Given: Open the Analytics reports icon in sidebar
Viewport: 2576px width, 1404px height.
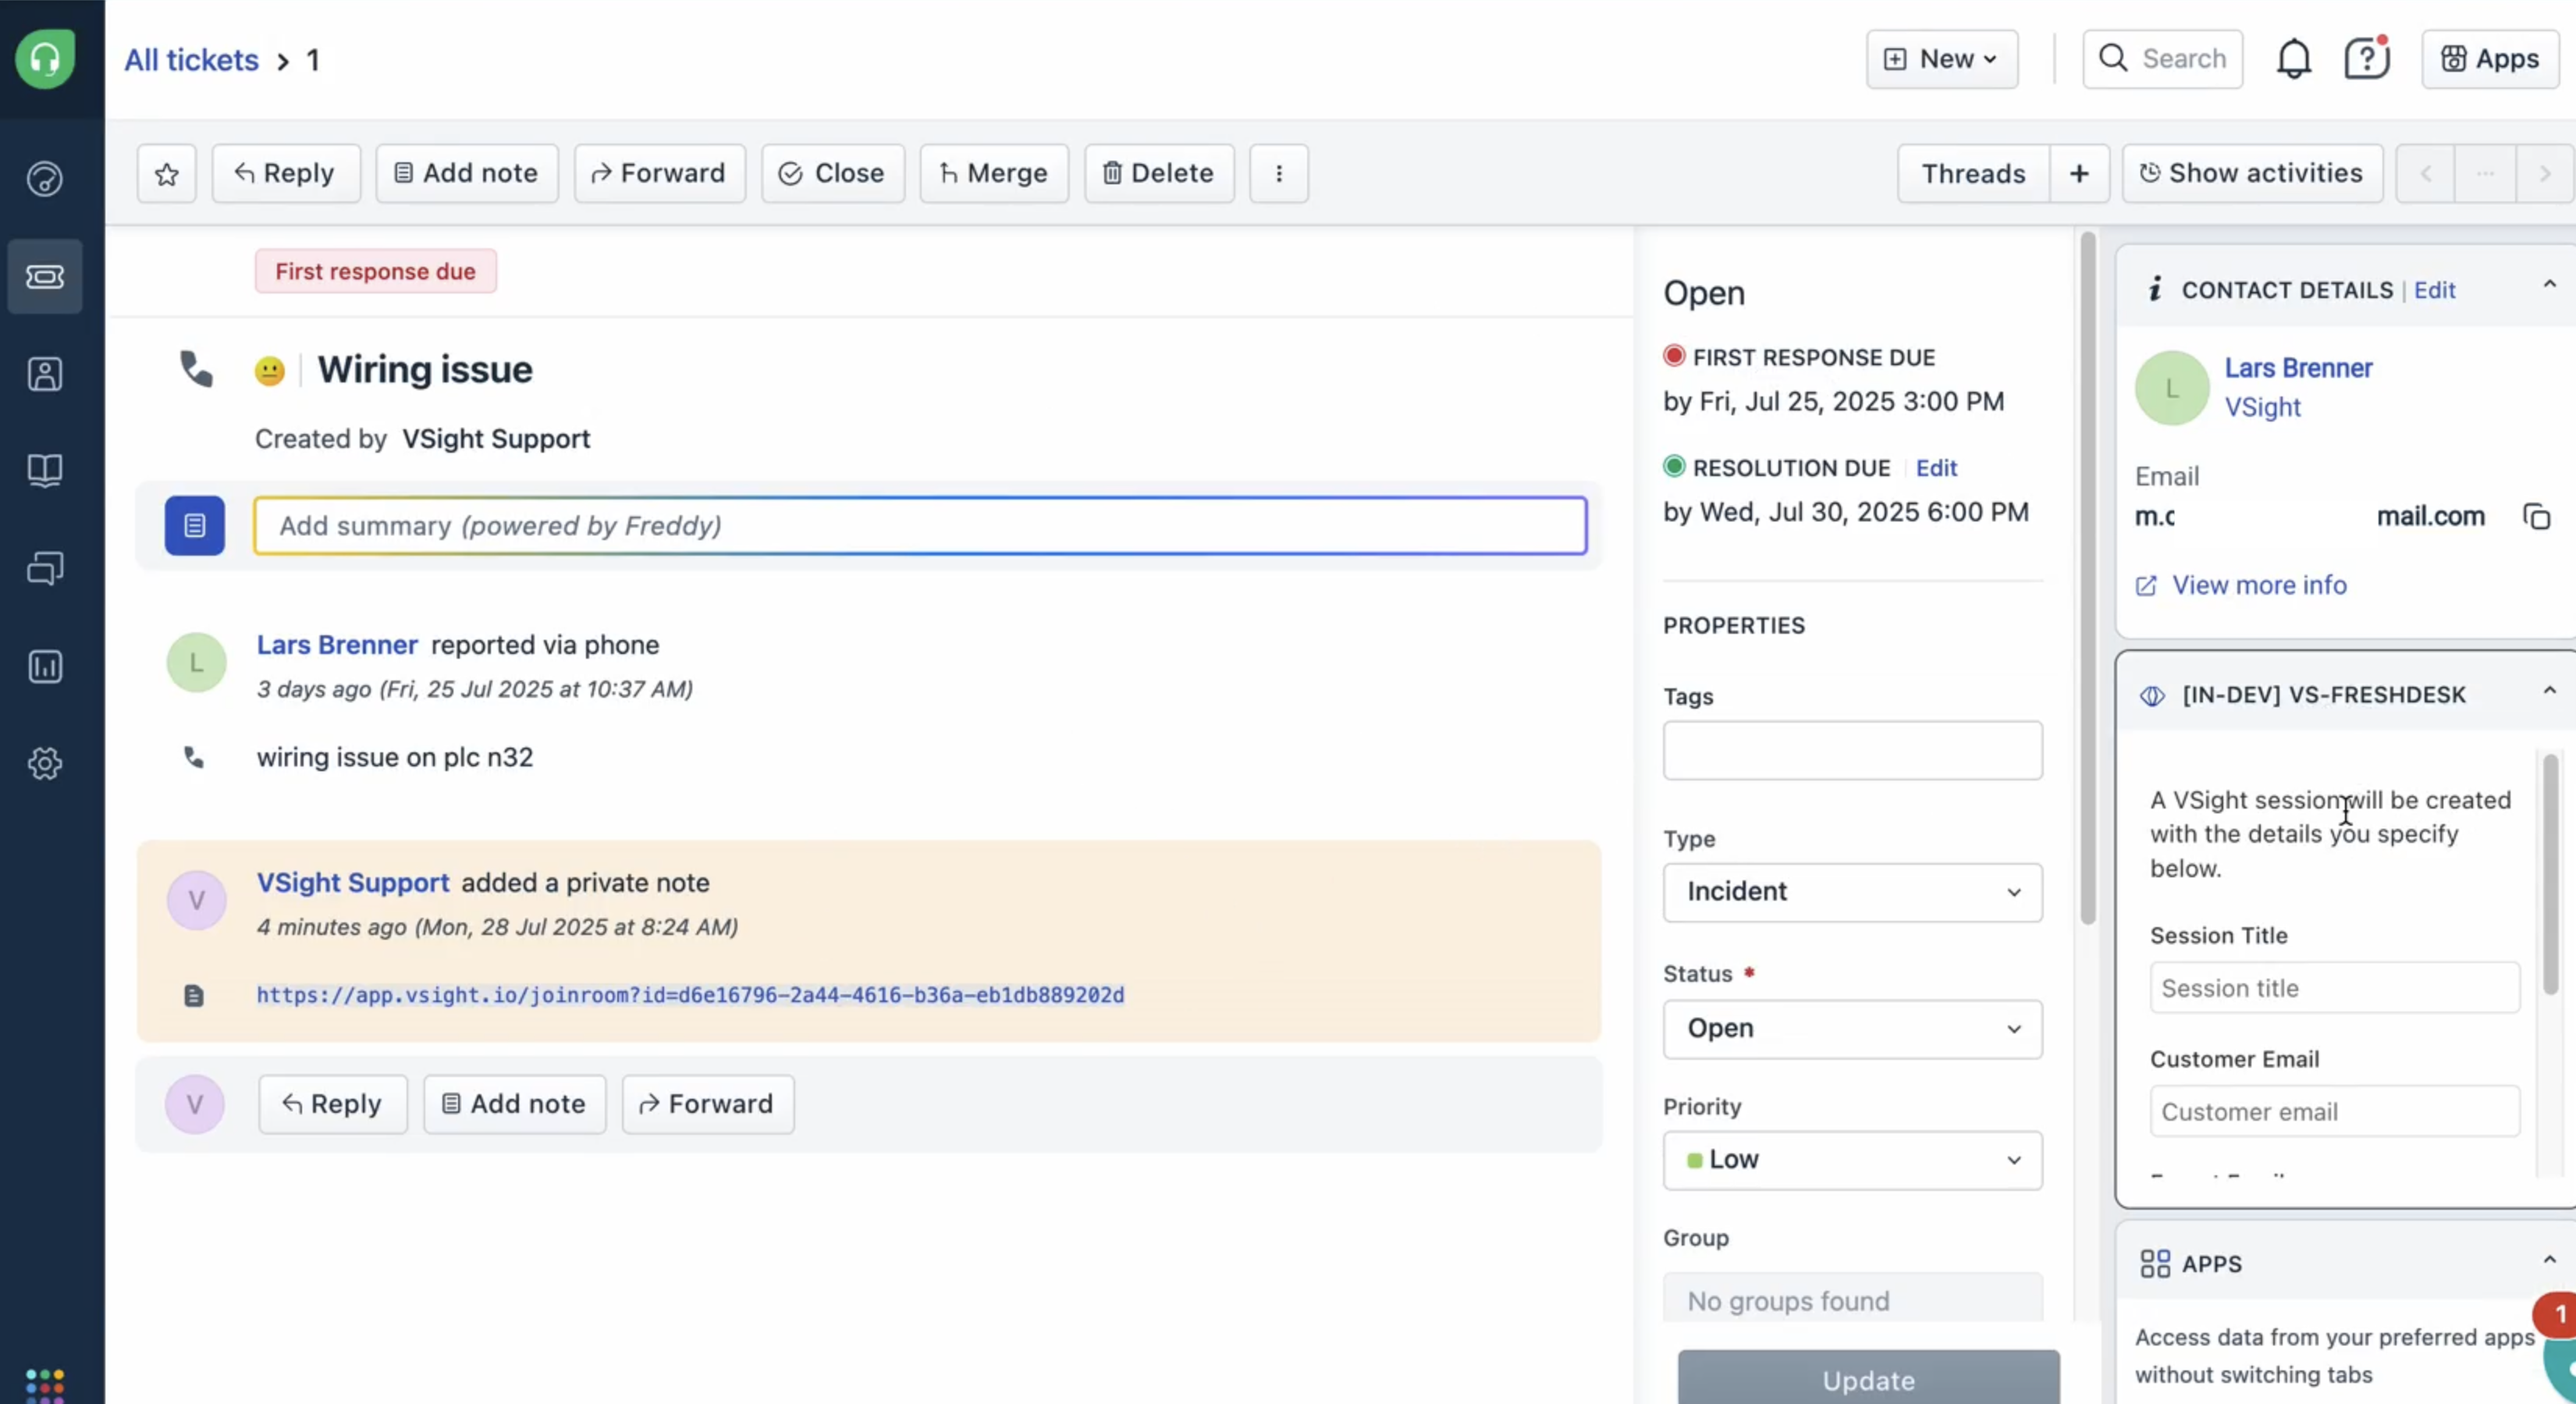Looking at the screenshot, I should coord(45,666).
